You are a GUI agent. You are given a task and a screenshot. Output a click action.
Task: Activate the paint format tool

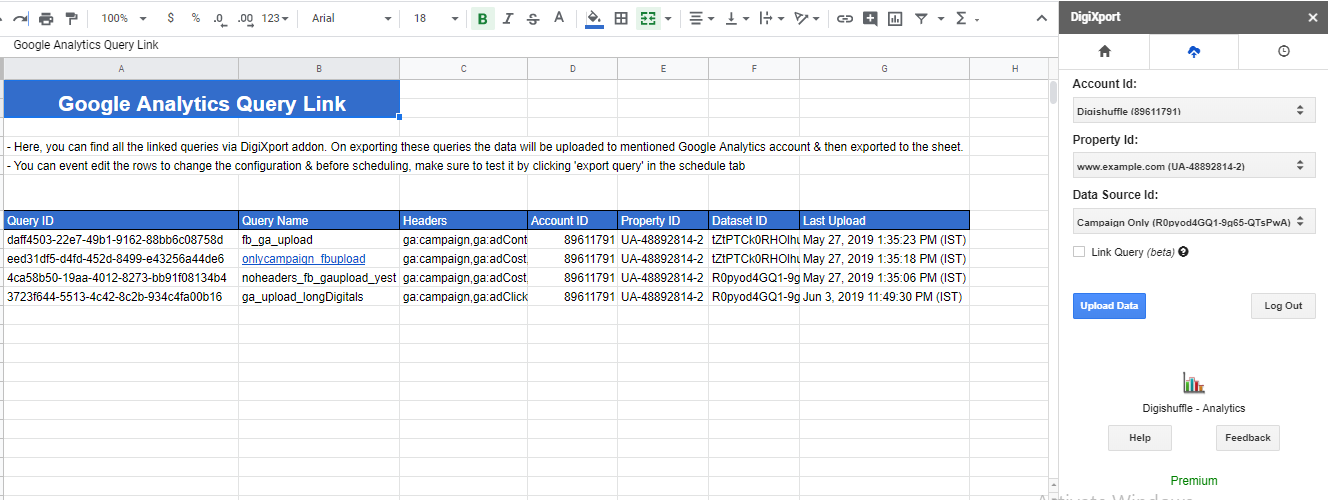tap(72, 18)
